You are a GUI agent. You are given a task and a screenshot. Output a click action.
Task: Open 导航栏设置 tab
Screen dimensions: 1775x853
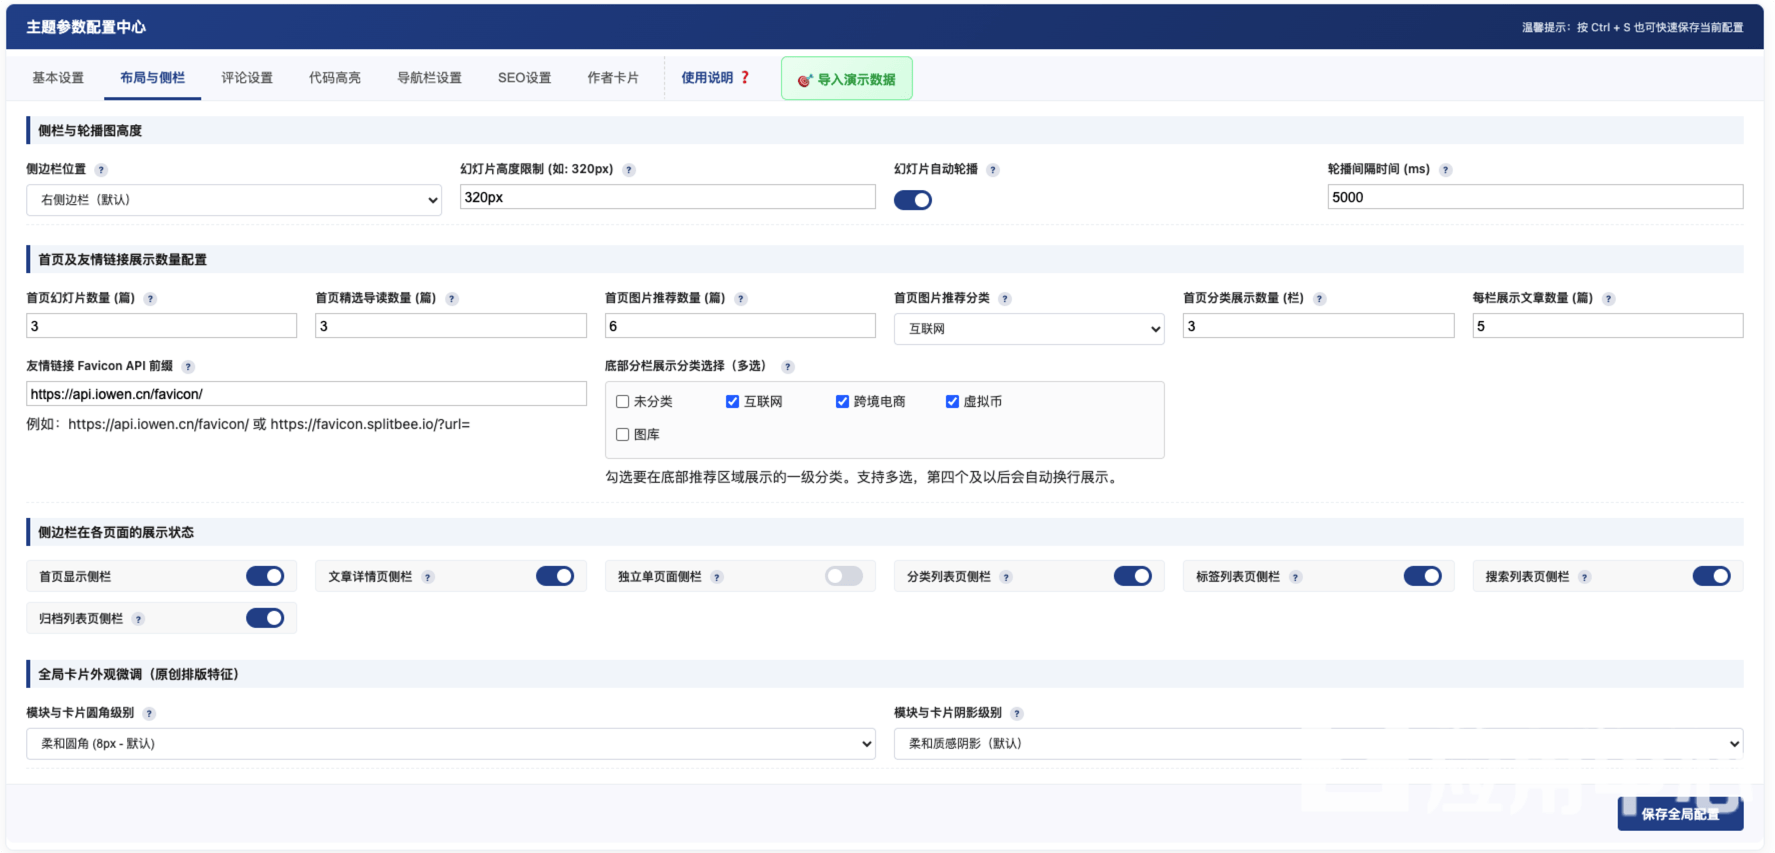[429, 78]
